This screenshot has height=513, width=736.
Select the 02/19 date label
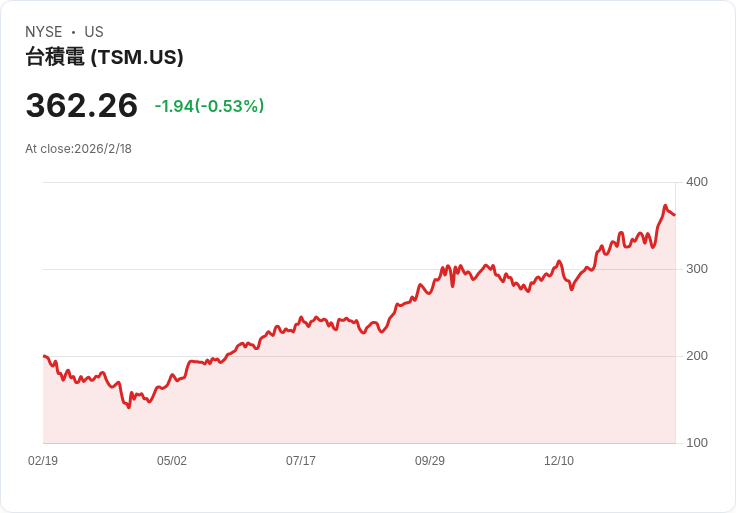(43, 460)
